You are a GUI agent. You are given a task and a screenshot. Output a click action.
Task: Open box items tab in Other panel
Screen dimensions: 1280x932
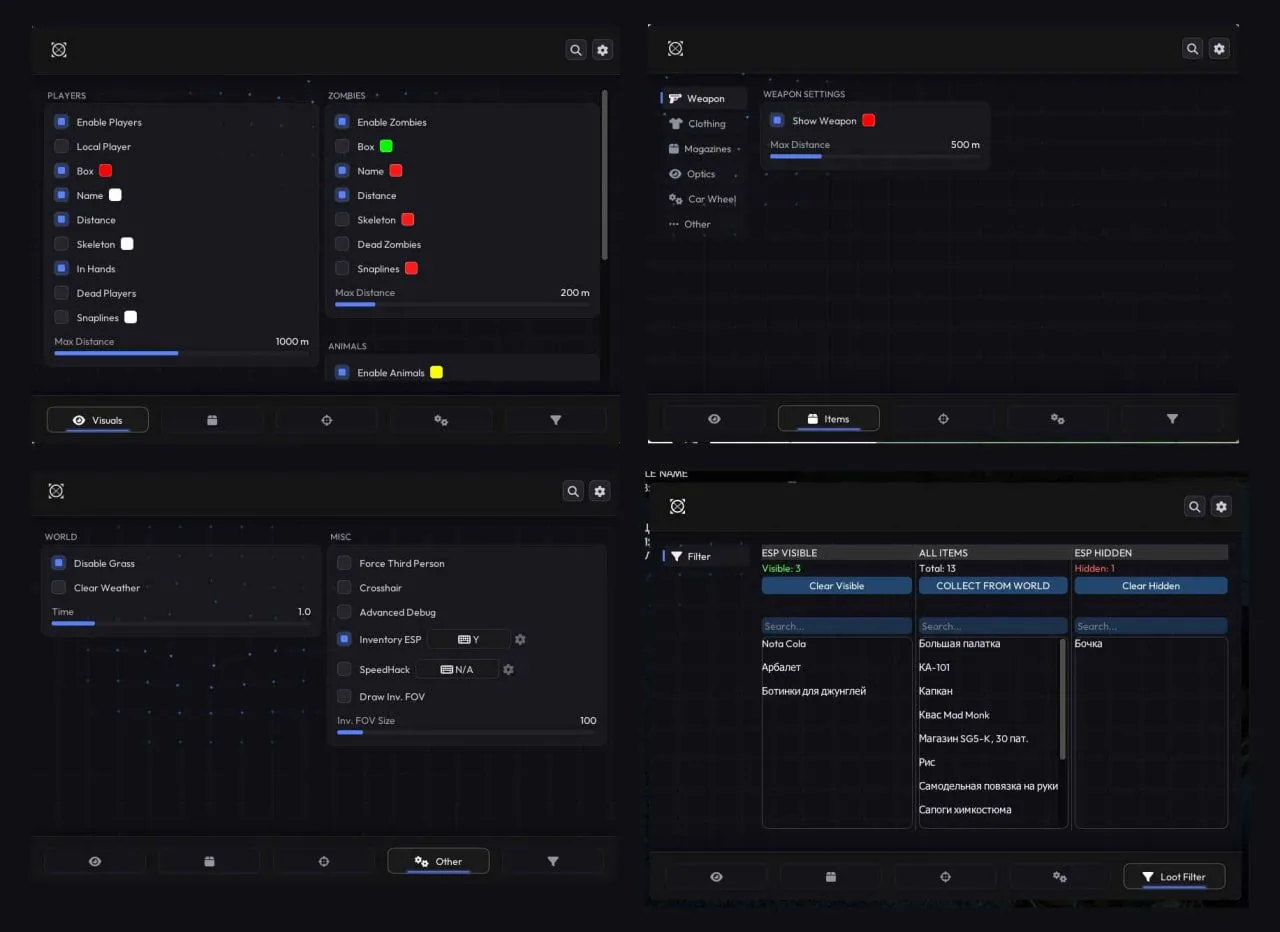[x=209, y=861]
